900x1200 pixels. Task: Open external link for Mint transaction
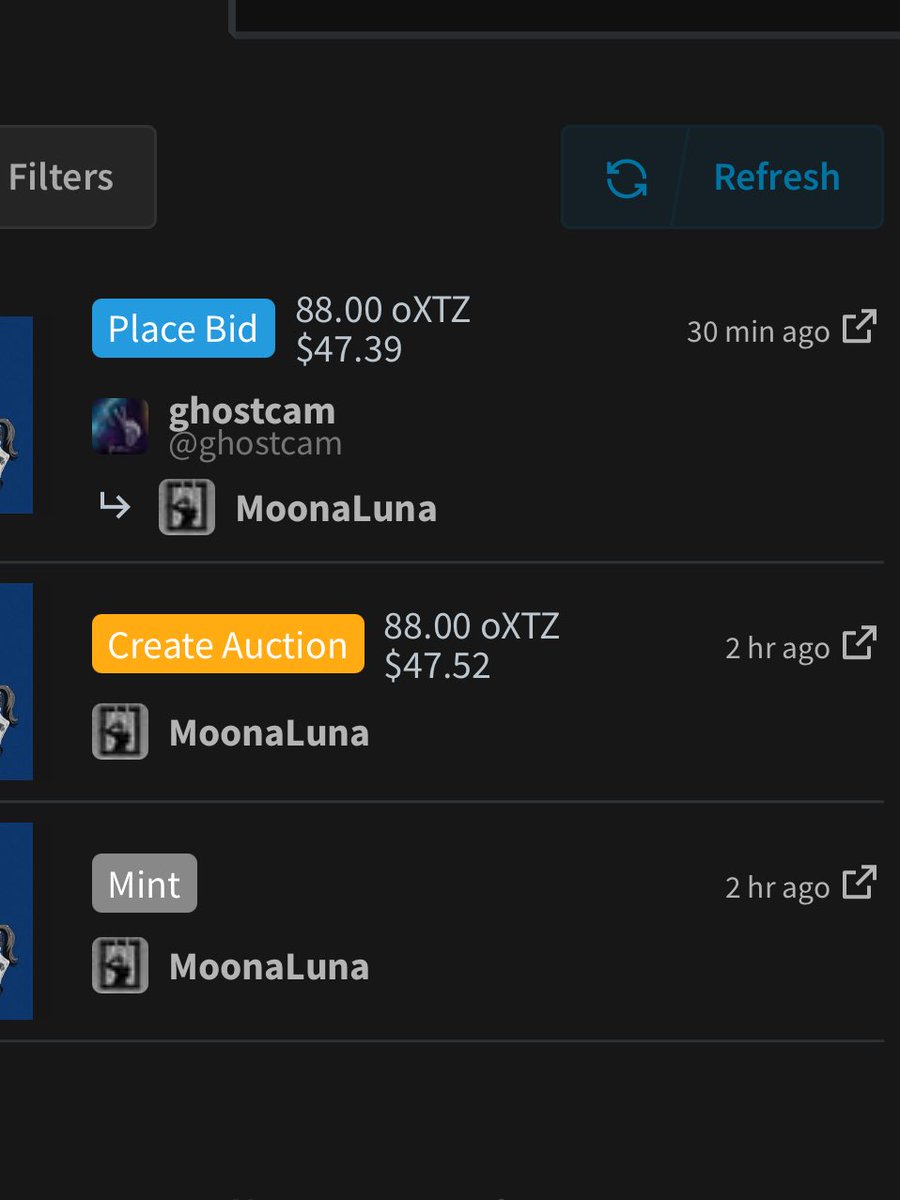[x=859, y=883]
